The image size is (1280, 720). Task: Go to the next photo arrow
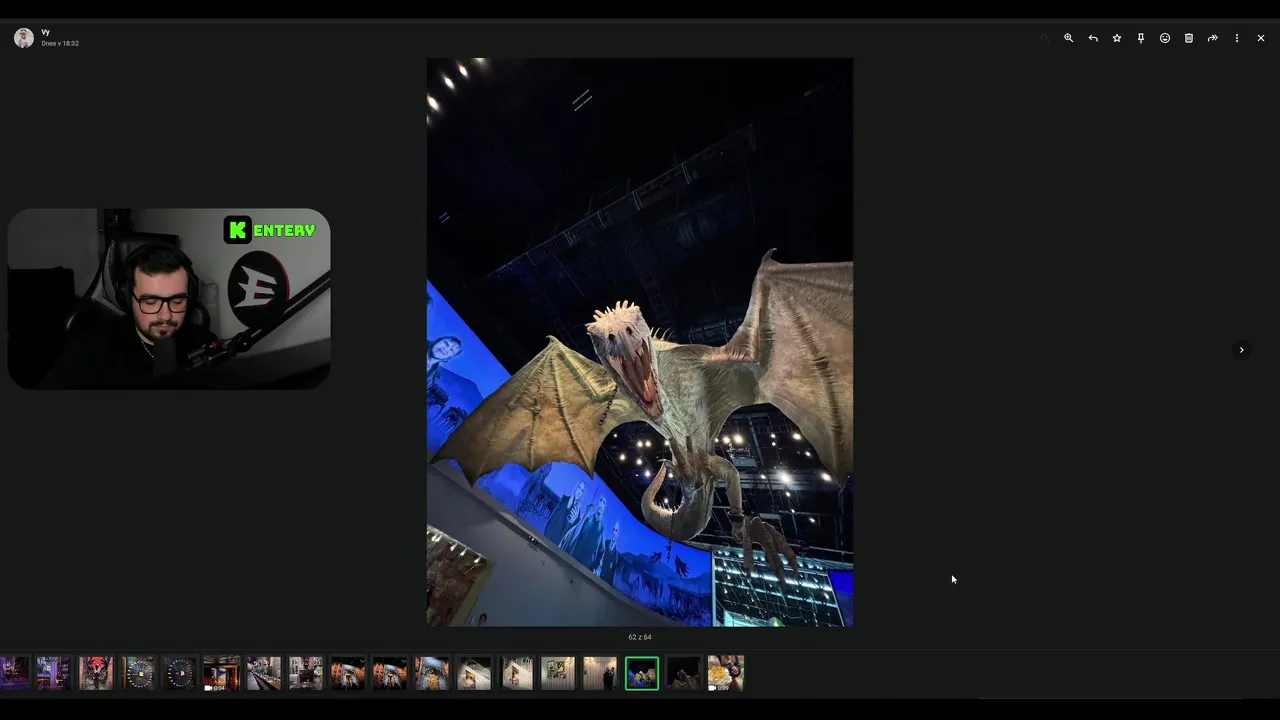1241,350
